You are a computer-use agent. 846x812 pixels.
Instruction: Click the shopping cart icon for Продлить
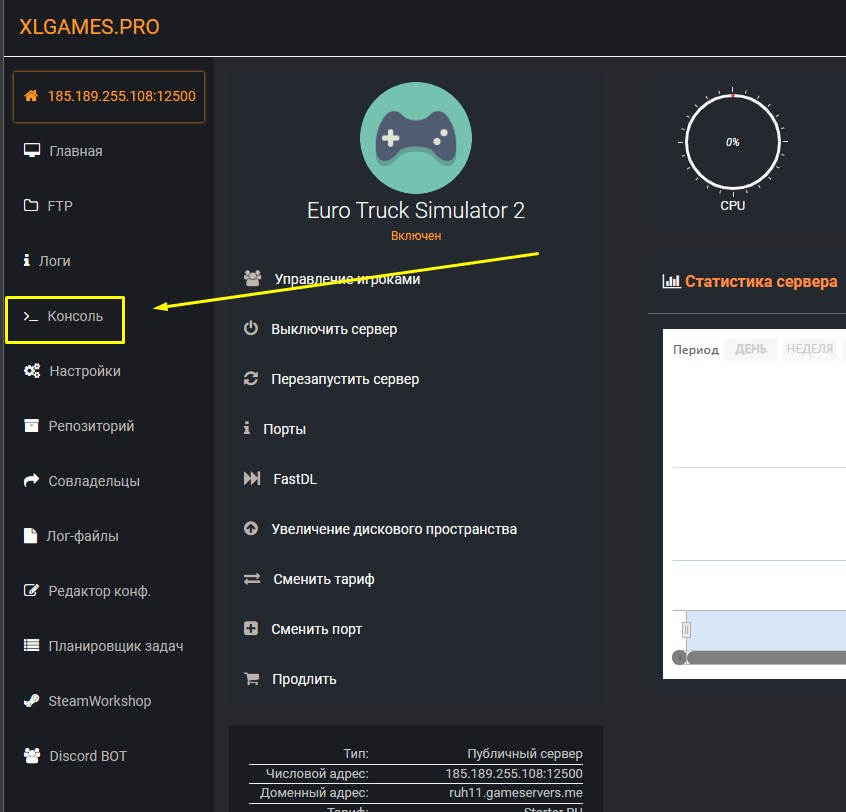pos(252,679)
